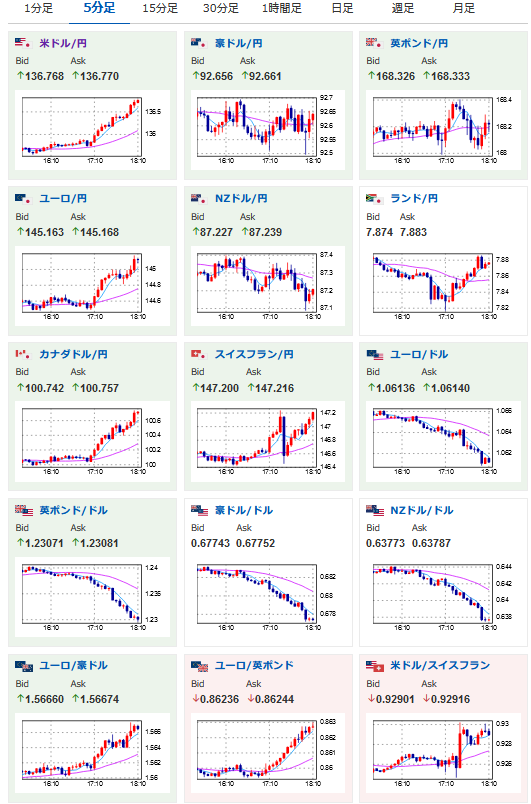
Task: Open the 日足 daily chart tab
Action: [x=342, y=9]
